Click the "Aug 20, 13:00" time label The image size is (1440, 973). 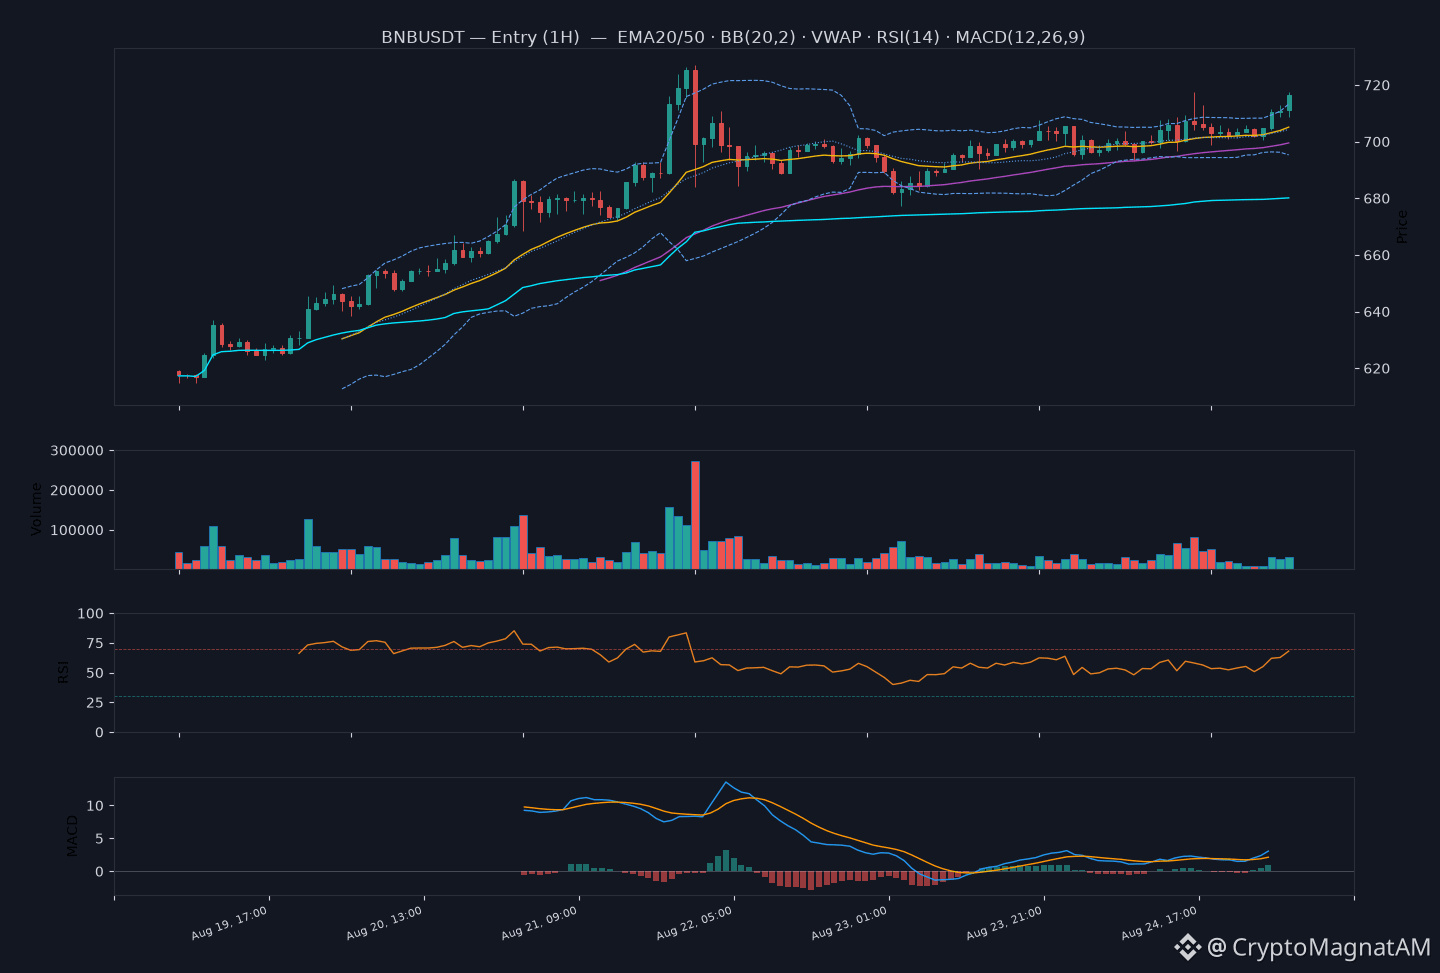click(x=385, y=923)
